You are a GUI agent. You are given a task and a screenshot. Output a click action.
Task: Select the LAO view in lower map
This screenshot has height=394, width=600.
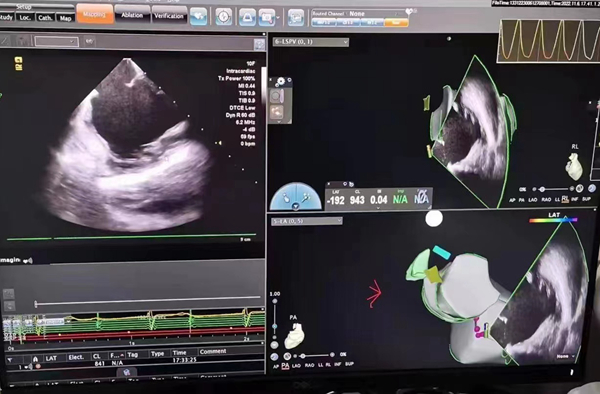coord(296,366)
